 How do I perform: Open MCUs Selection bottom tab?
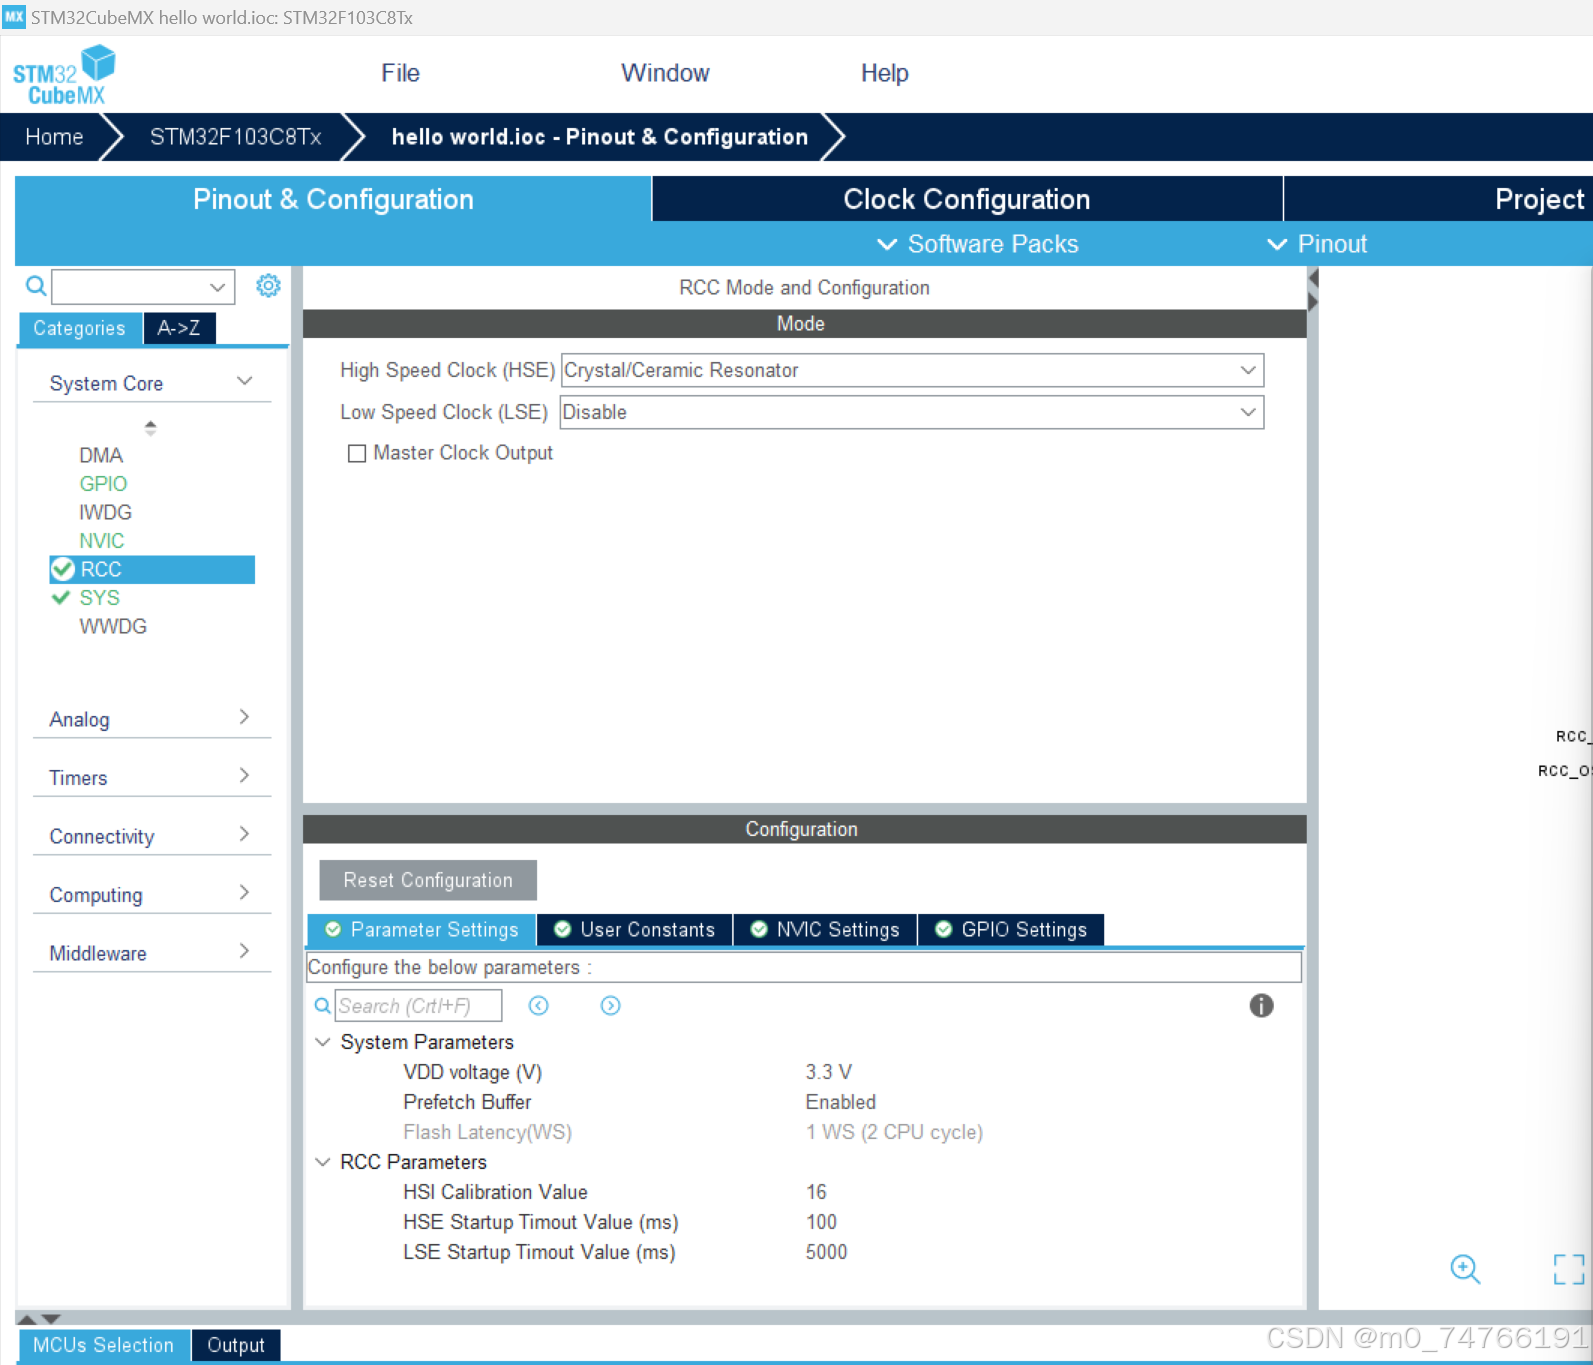click(x=104, y=1345)
